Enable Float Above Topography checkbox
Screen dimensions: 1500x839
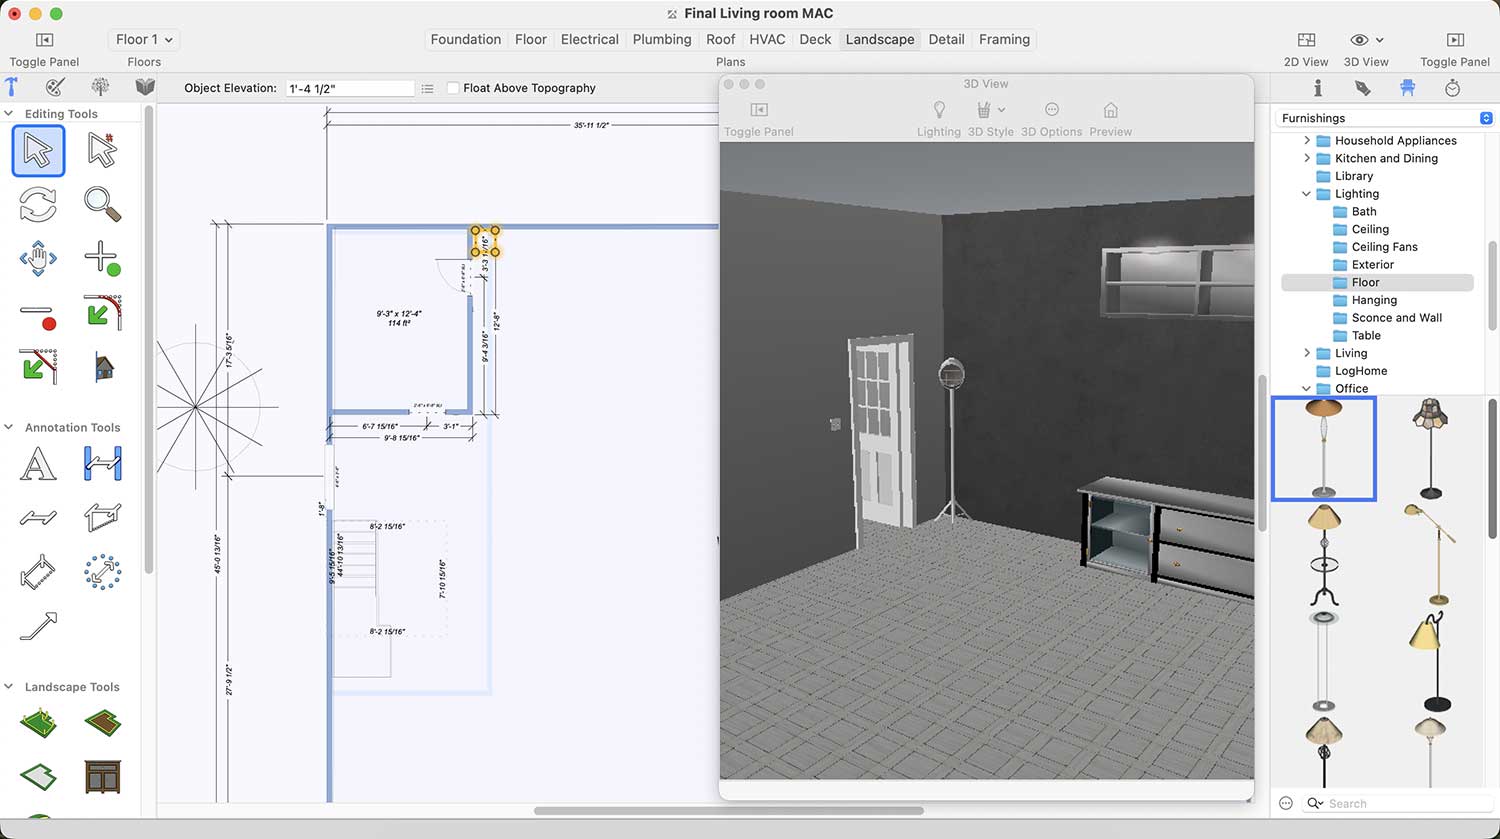[x=453, y=88]
